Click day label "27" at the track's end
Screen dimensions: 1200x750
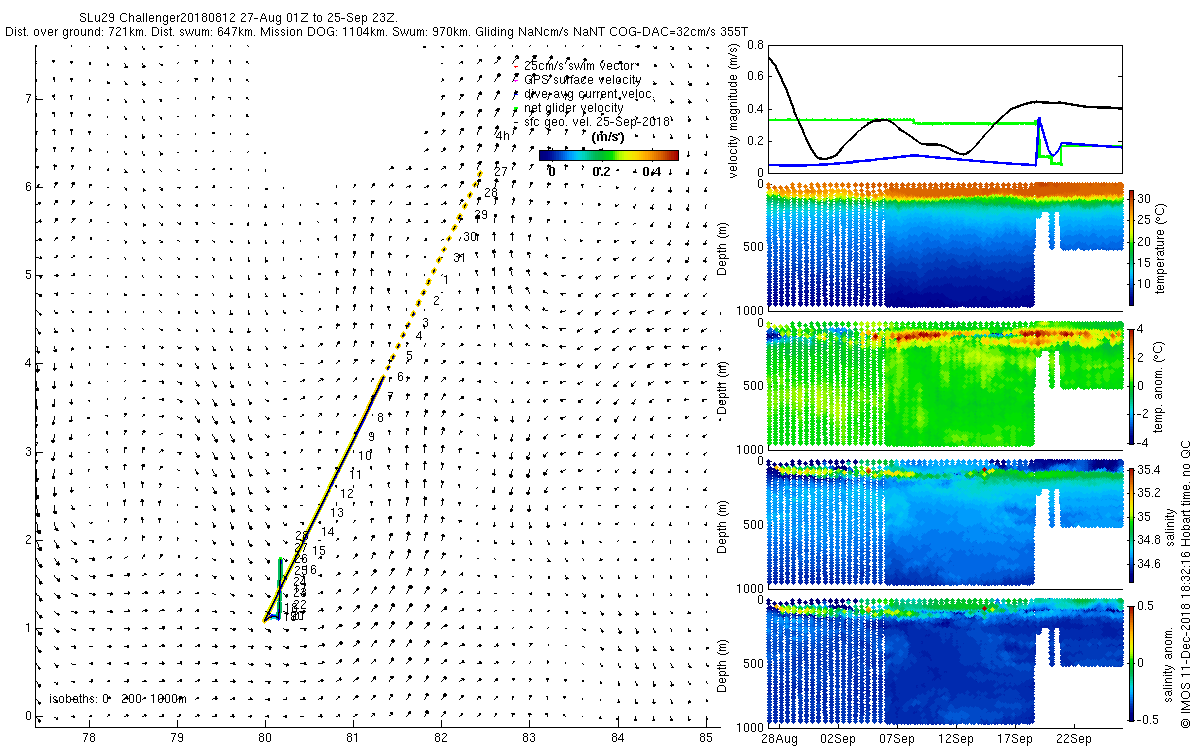(x=501, y=172)
